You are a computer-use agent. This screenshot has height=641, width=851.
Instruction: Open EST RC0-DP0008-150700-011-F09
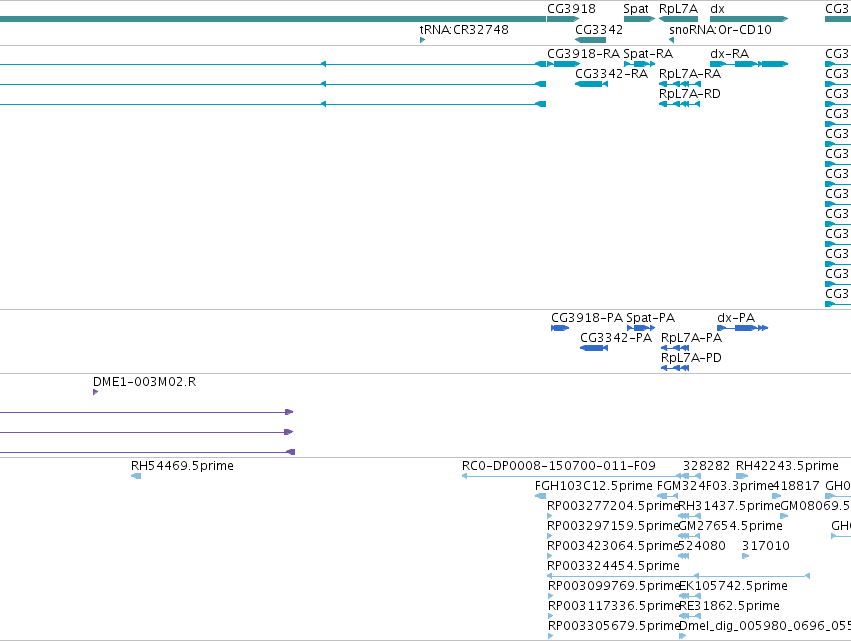[581, 476]
